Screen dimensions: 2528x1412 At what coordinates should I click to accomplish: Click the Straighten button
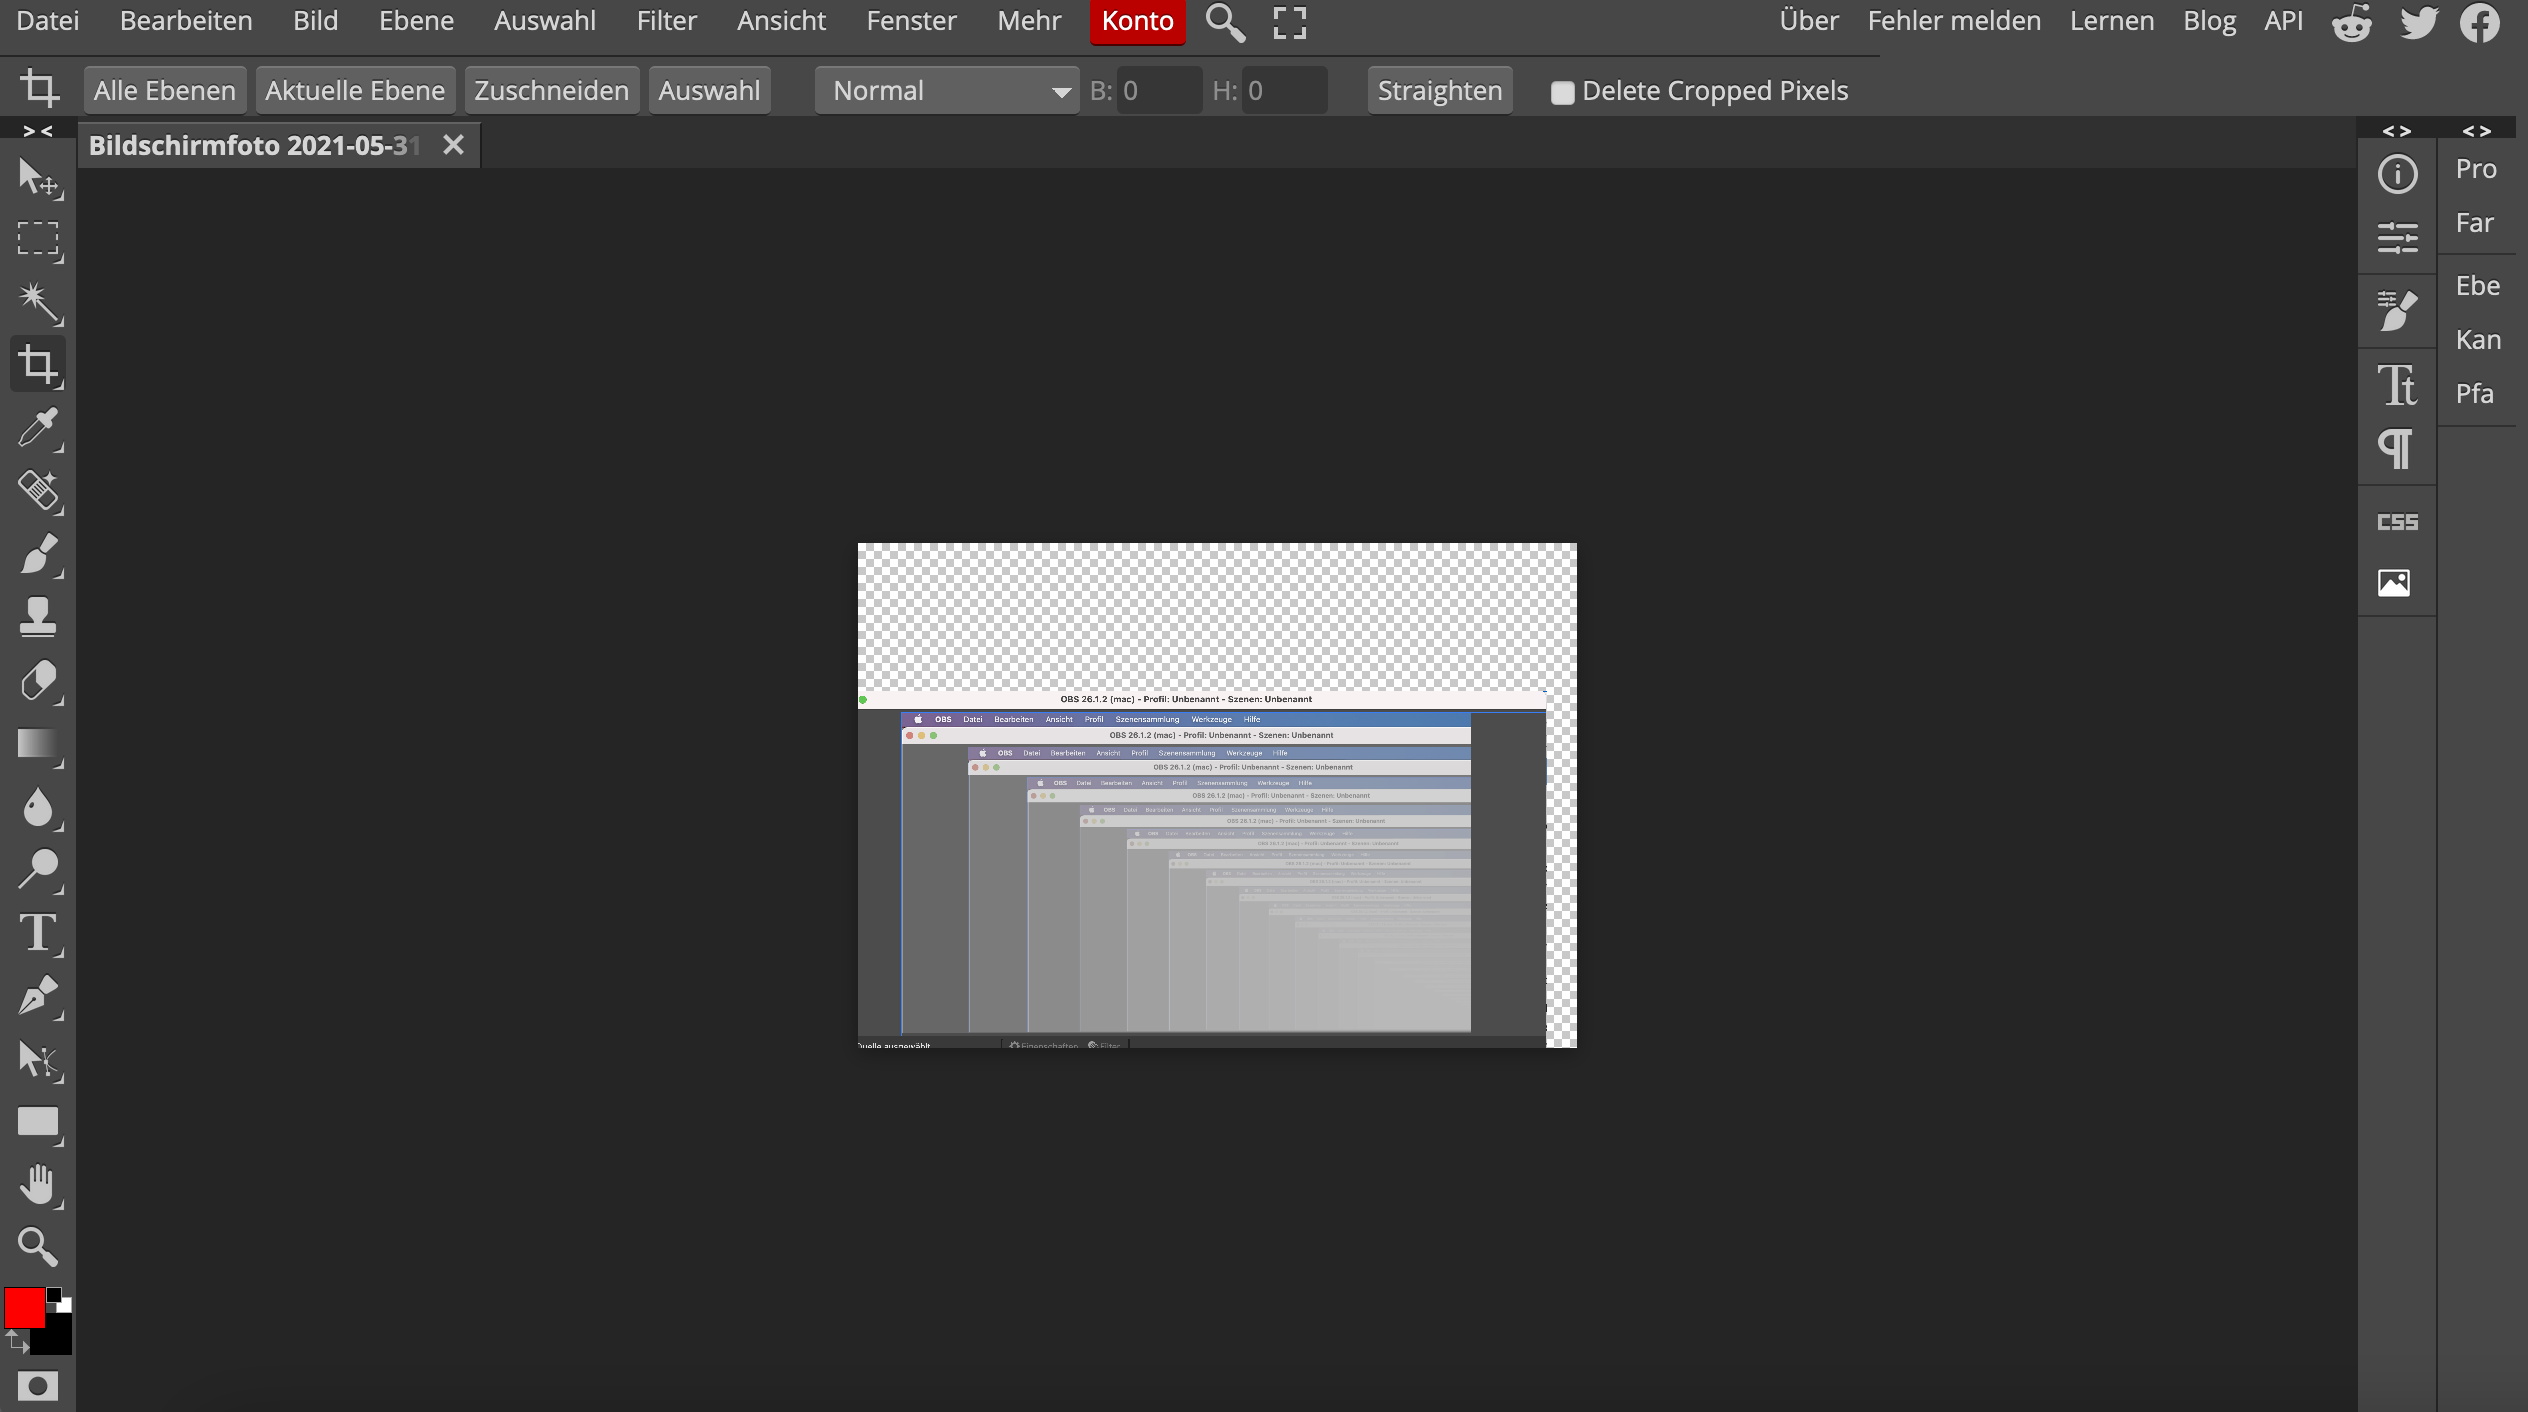[1439, 91]
